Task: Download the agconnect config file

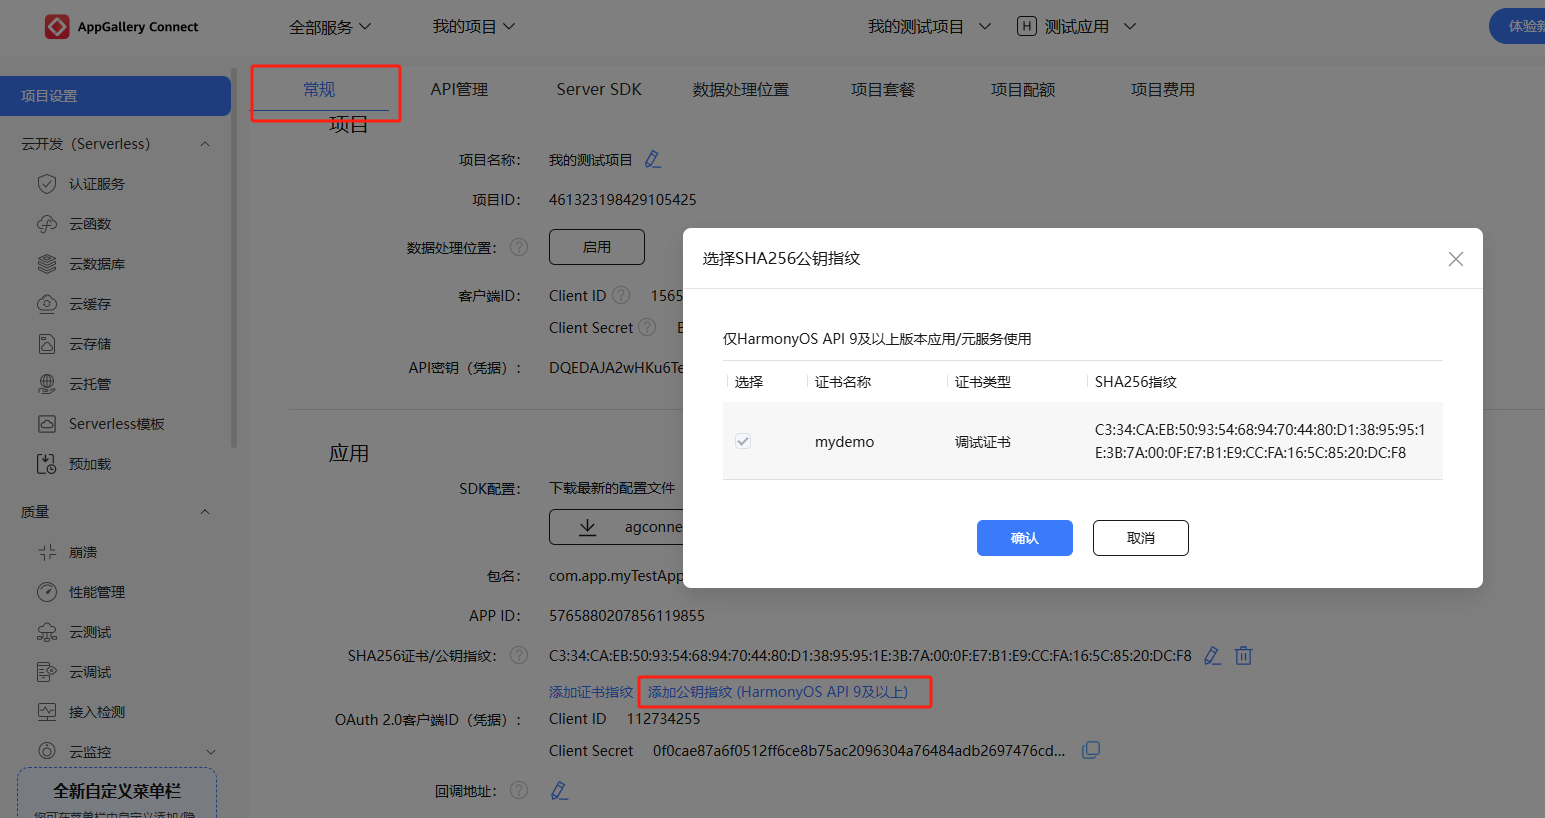Action: 616,527
